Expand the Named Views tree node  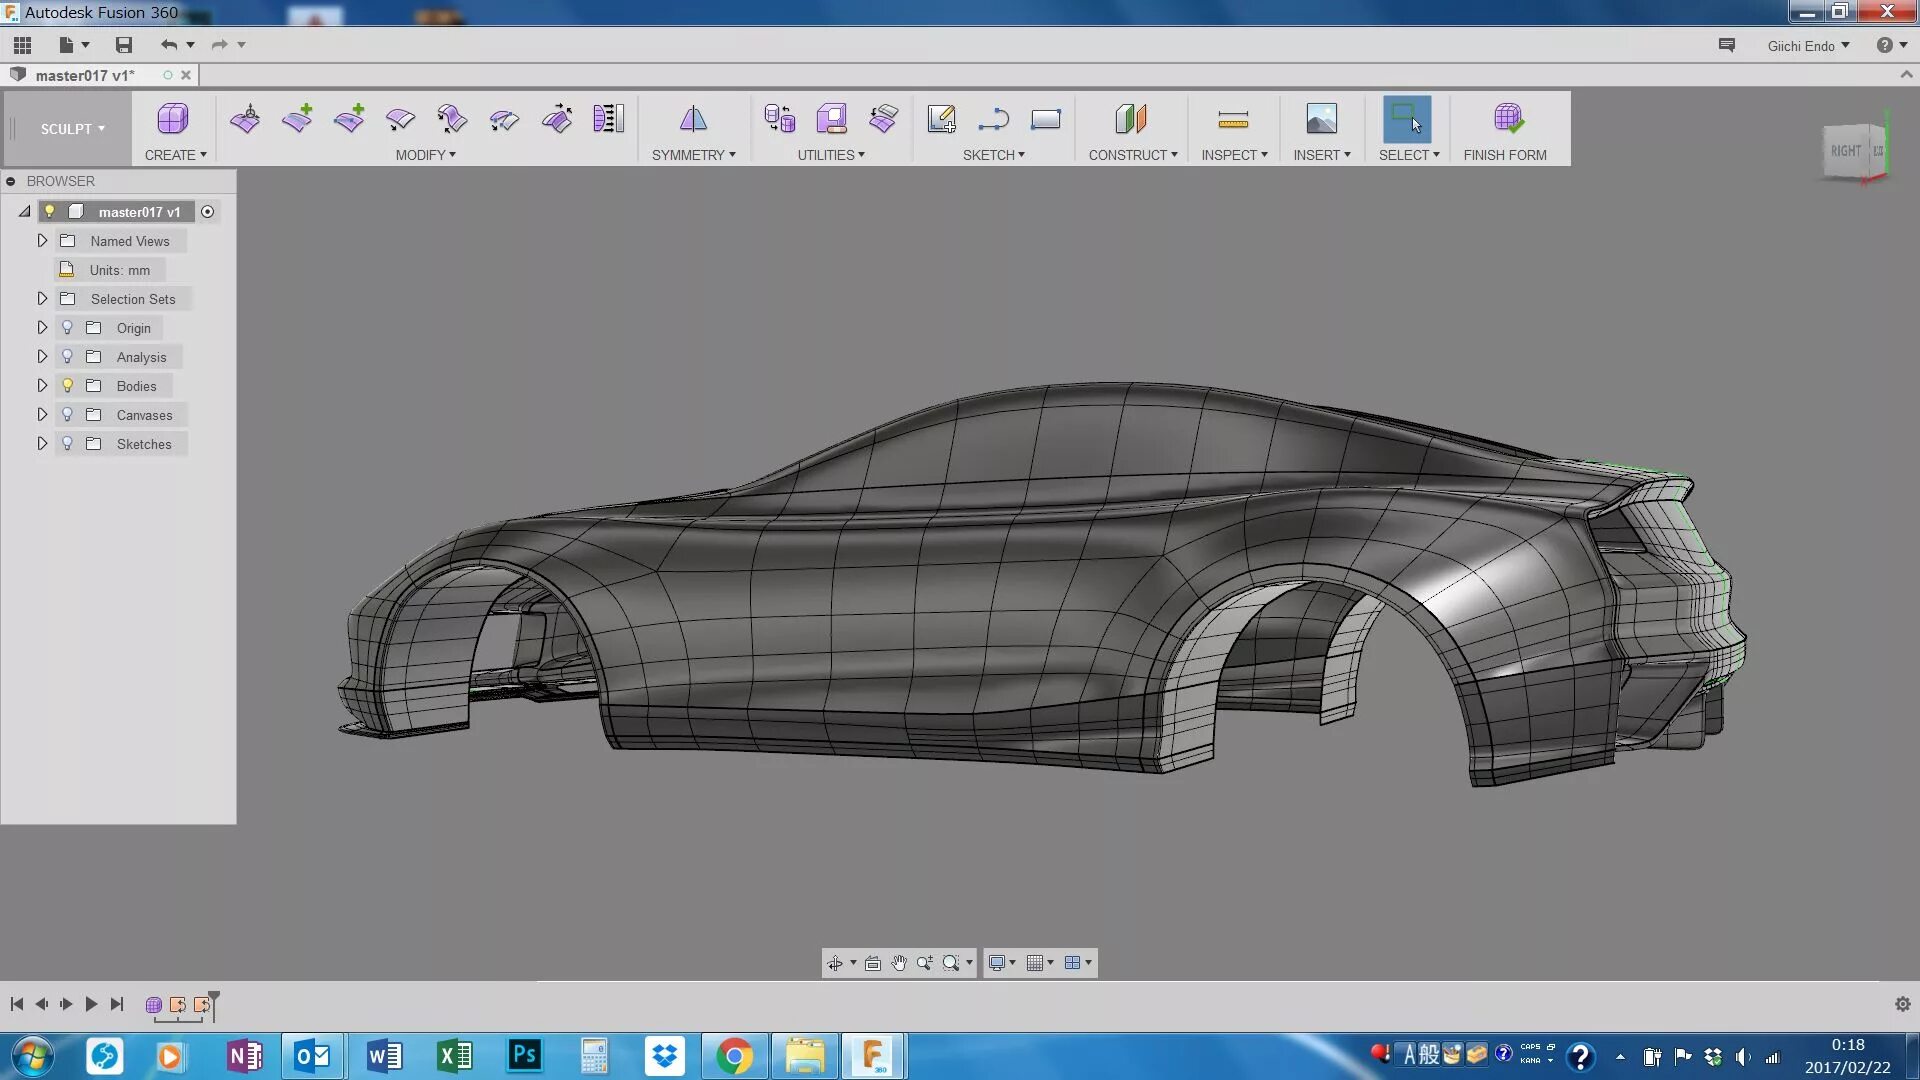point(42,241)
